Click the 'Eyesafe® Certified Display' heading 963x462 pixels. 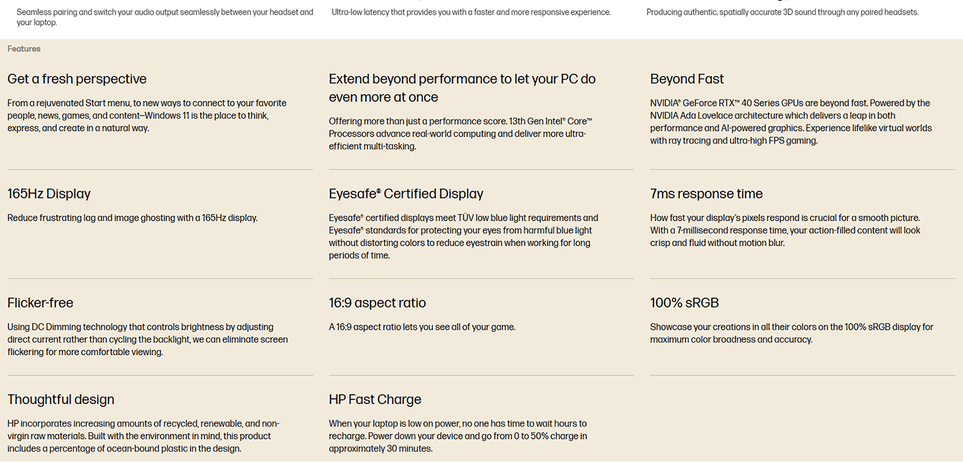coord(406,194)
